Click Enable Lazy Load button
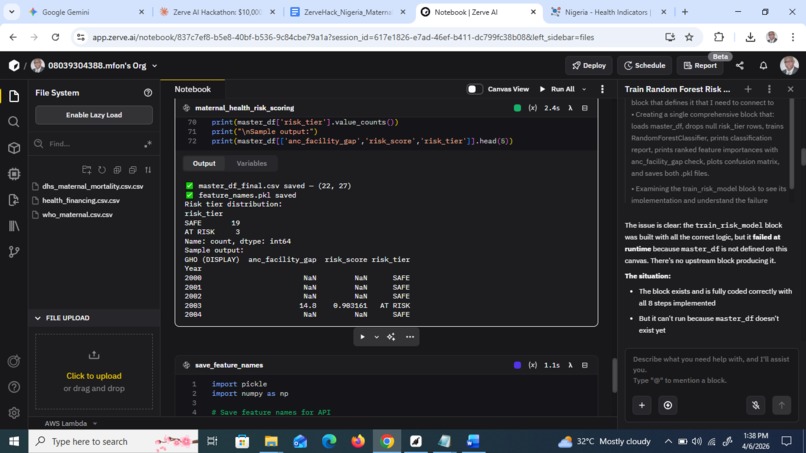Image resolution: width=806 pixels, height=453 pixels. pyautogui.click(x=94, y=115)
